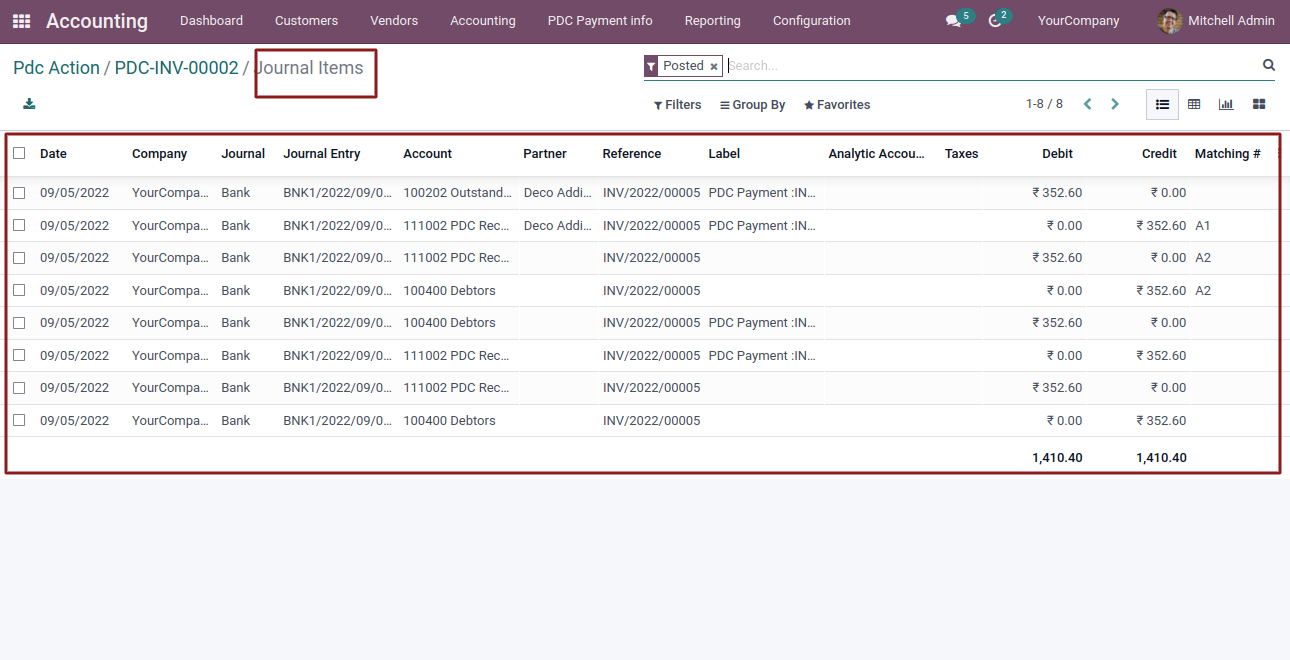Open the conversations messages icon
The width and height of the screenshot is (1290, 660).
(x=953, y=21)
